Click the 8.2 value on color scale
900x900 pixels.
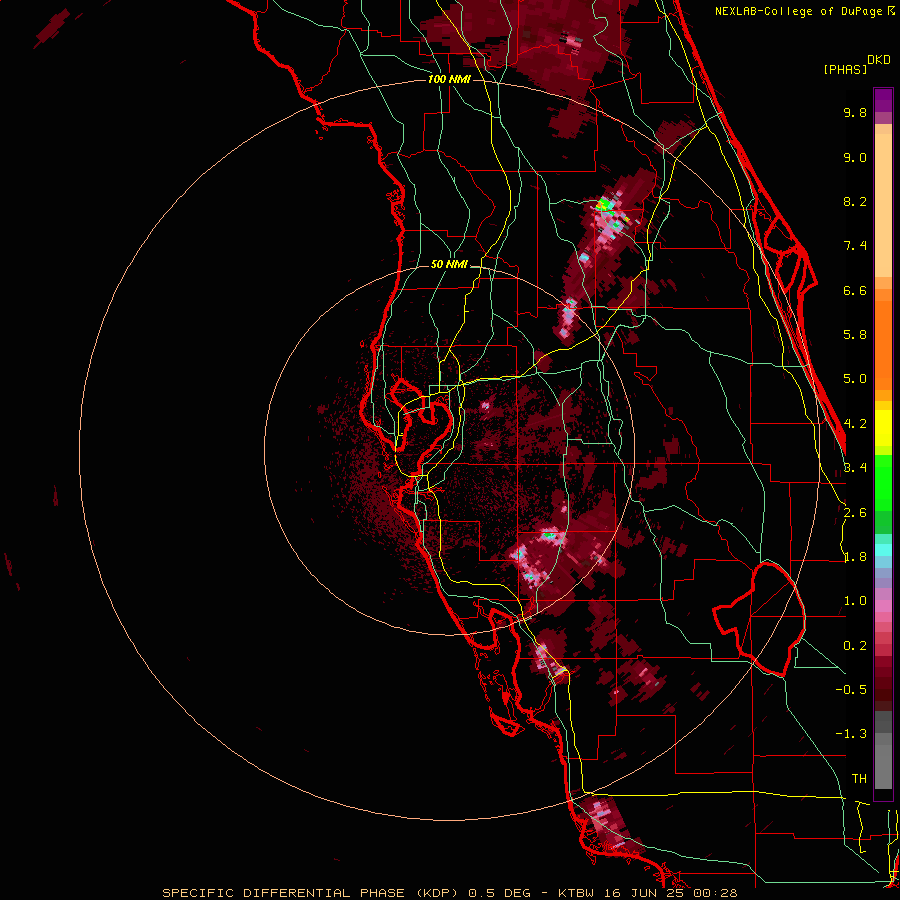pos(855,201)
